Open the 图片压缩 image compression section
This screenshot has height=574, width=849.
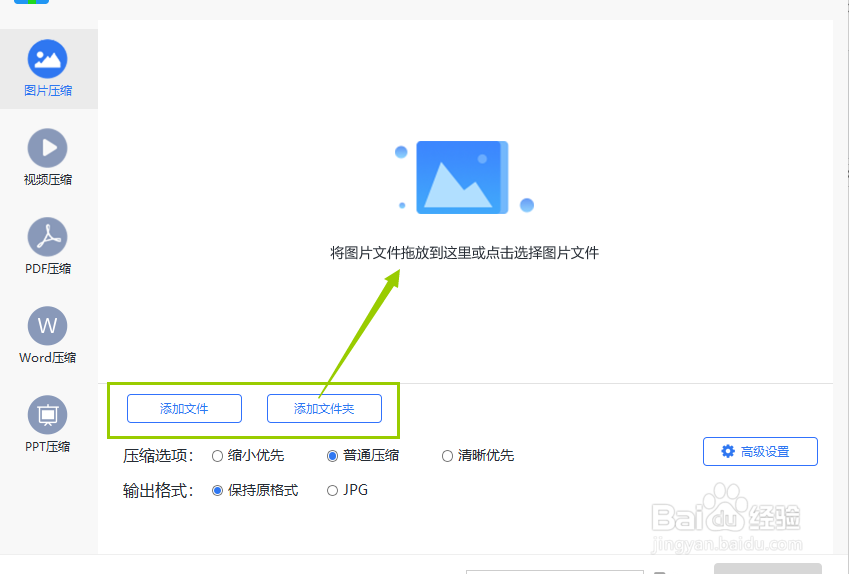point(48,68)
